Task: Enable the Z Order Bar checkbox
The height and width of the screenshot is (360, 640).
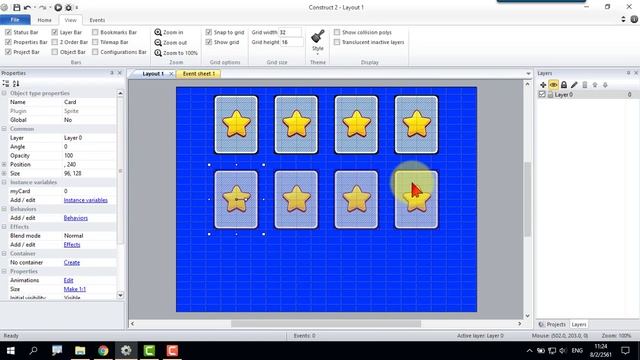Action: [55, 42]
